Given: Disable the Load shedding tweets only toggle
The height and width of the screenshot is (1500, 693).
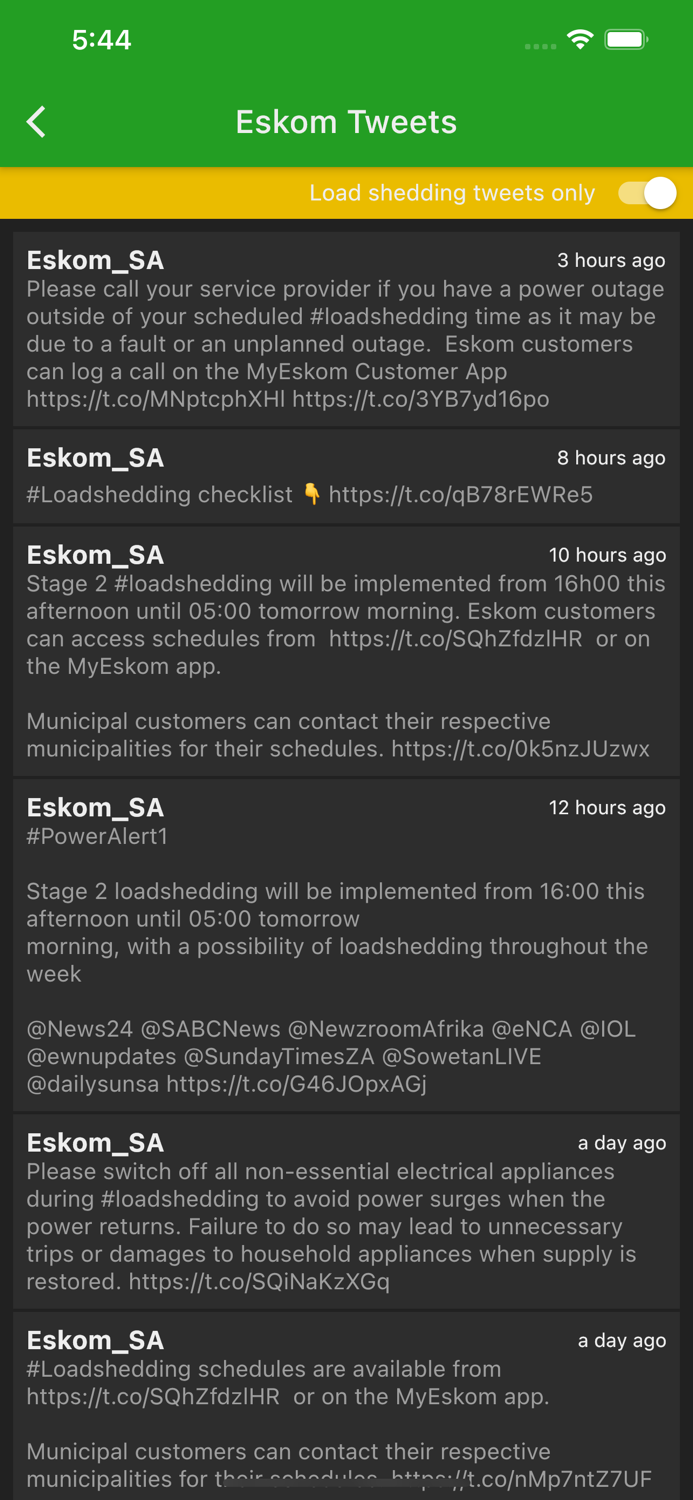Looking at the screenshot, I should tap(645, 192).
